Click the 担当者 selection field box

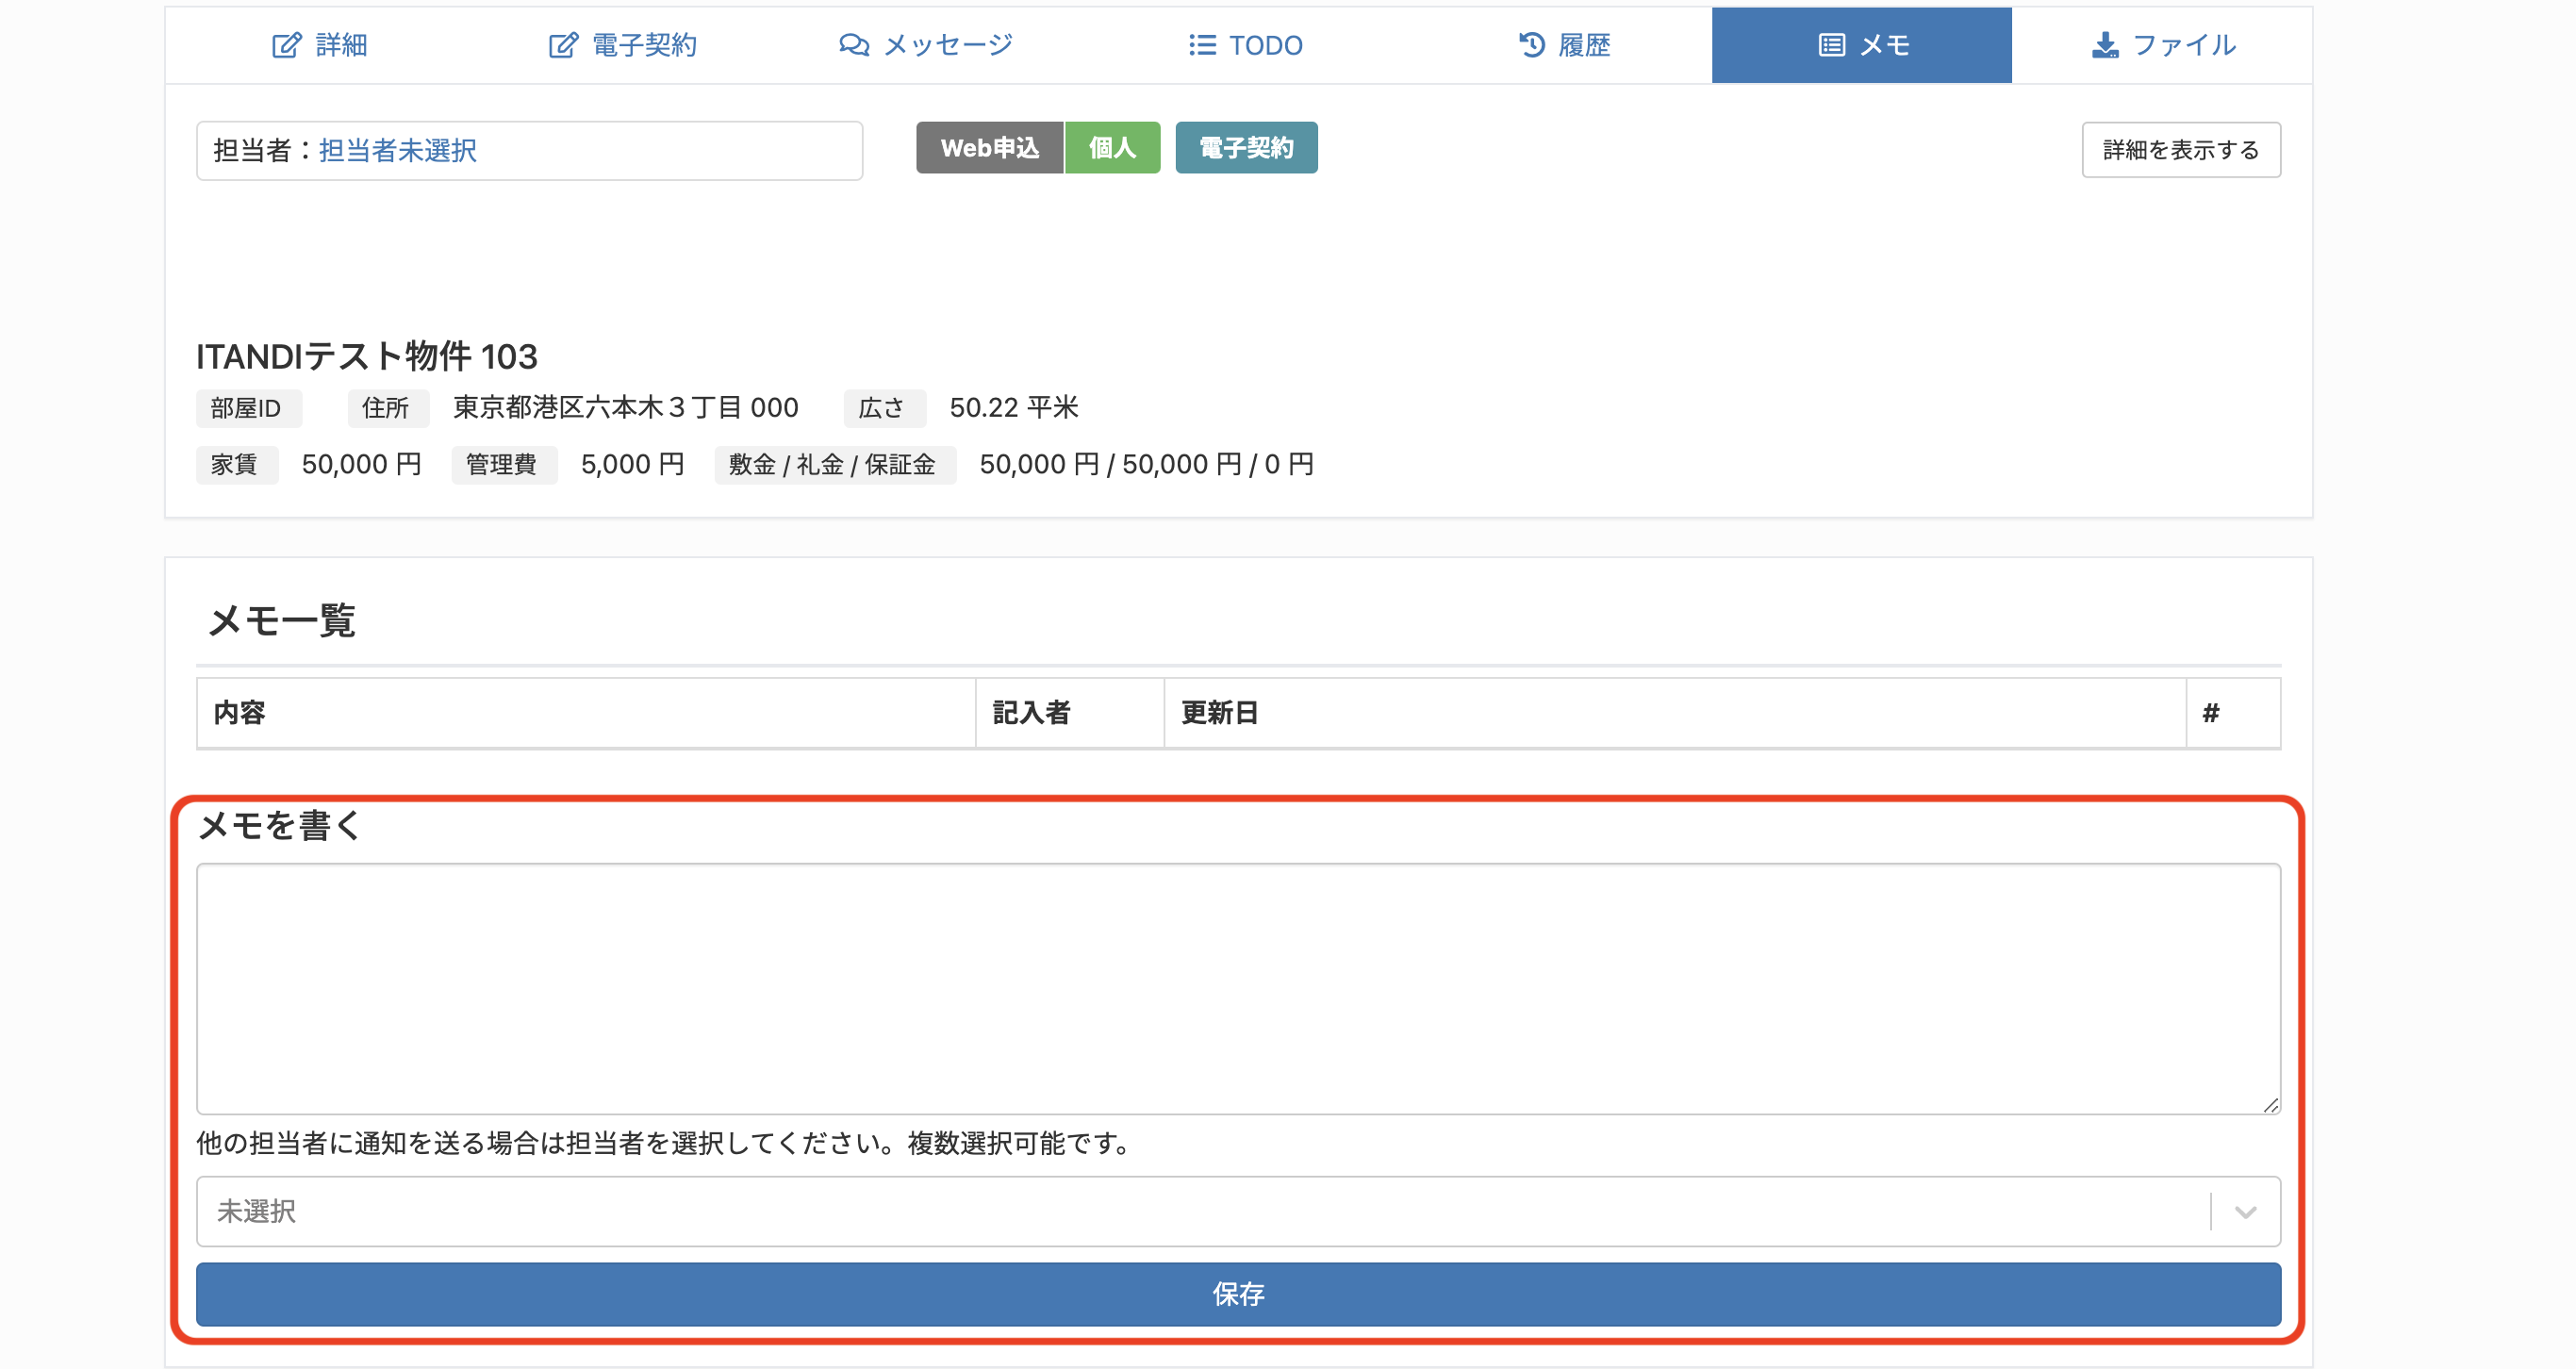coord(529,150)
